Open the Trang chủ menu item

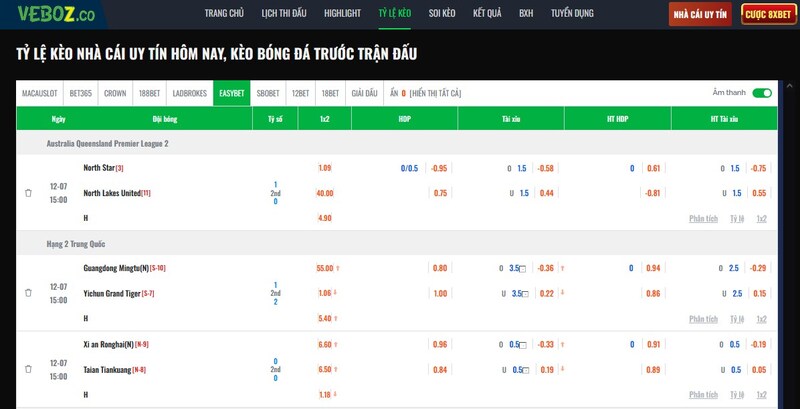224,13
